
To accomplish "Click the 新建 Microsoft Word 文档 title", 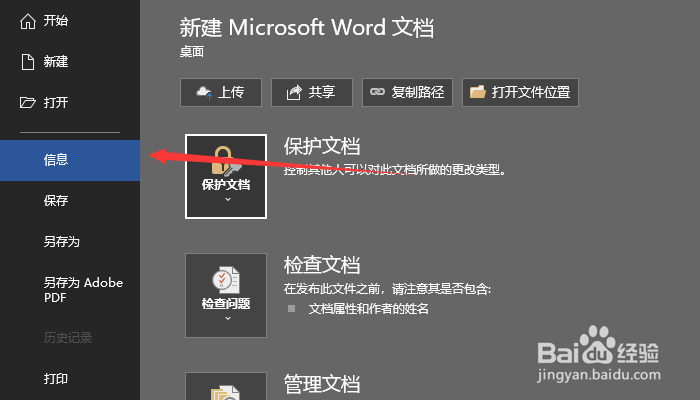I will coord(307,27).
